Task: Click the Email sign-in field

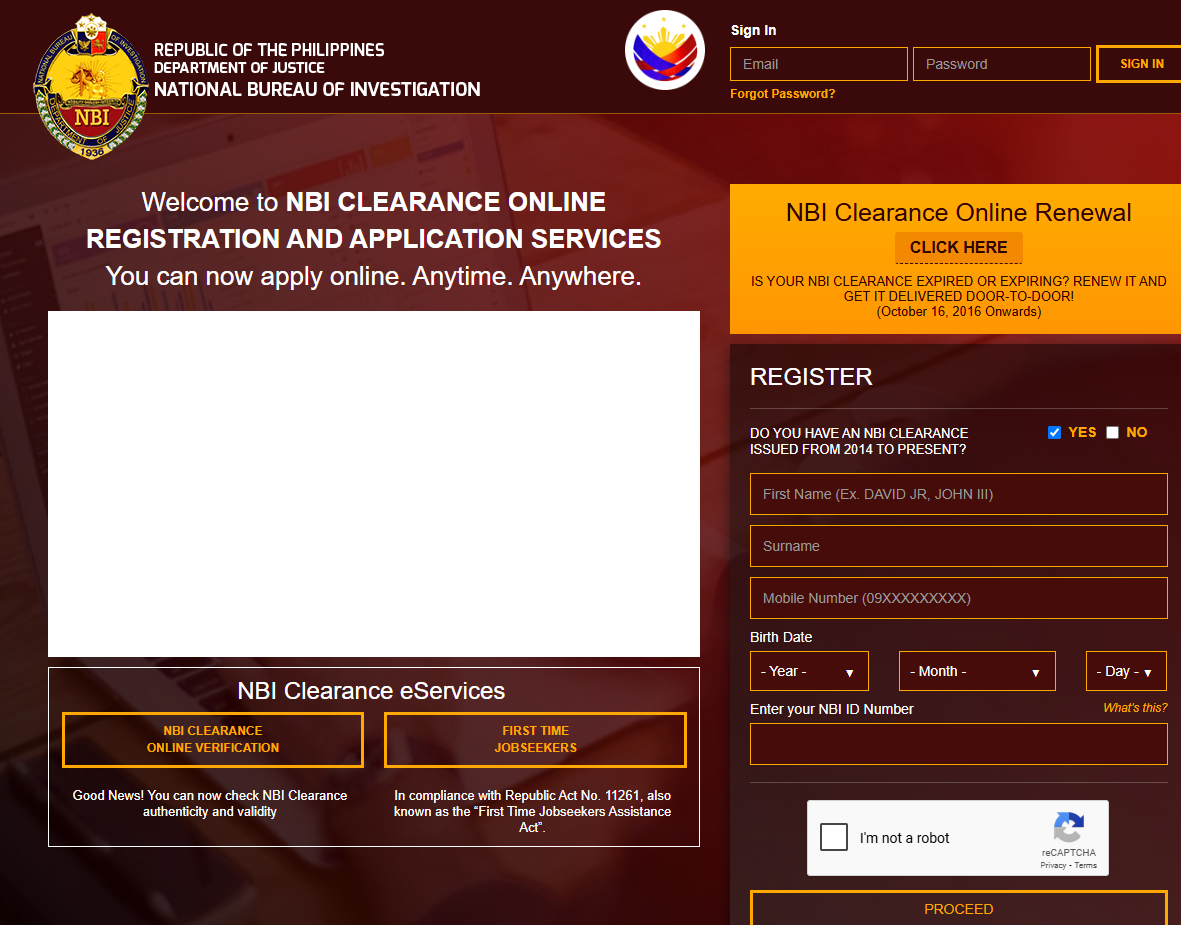Action: pos(818,63)
